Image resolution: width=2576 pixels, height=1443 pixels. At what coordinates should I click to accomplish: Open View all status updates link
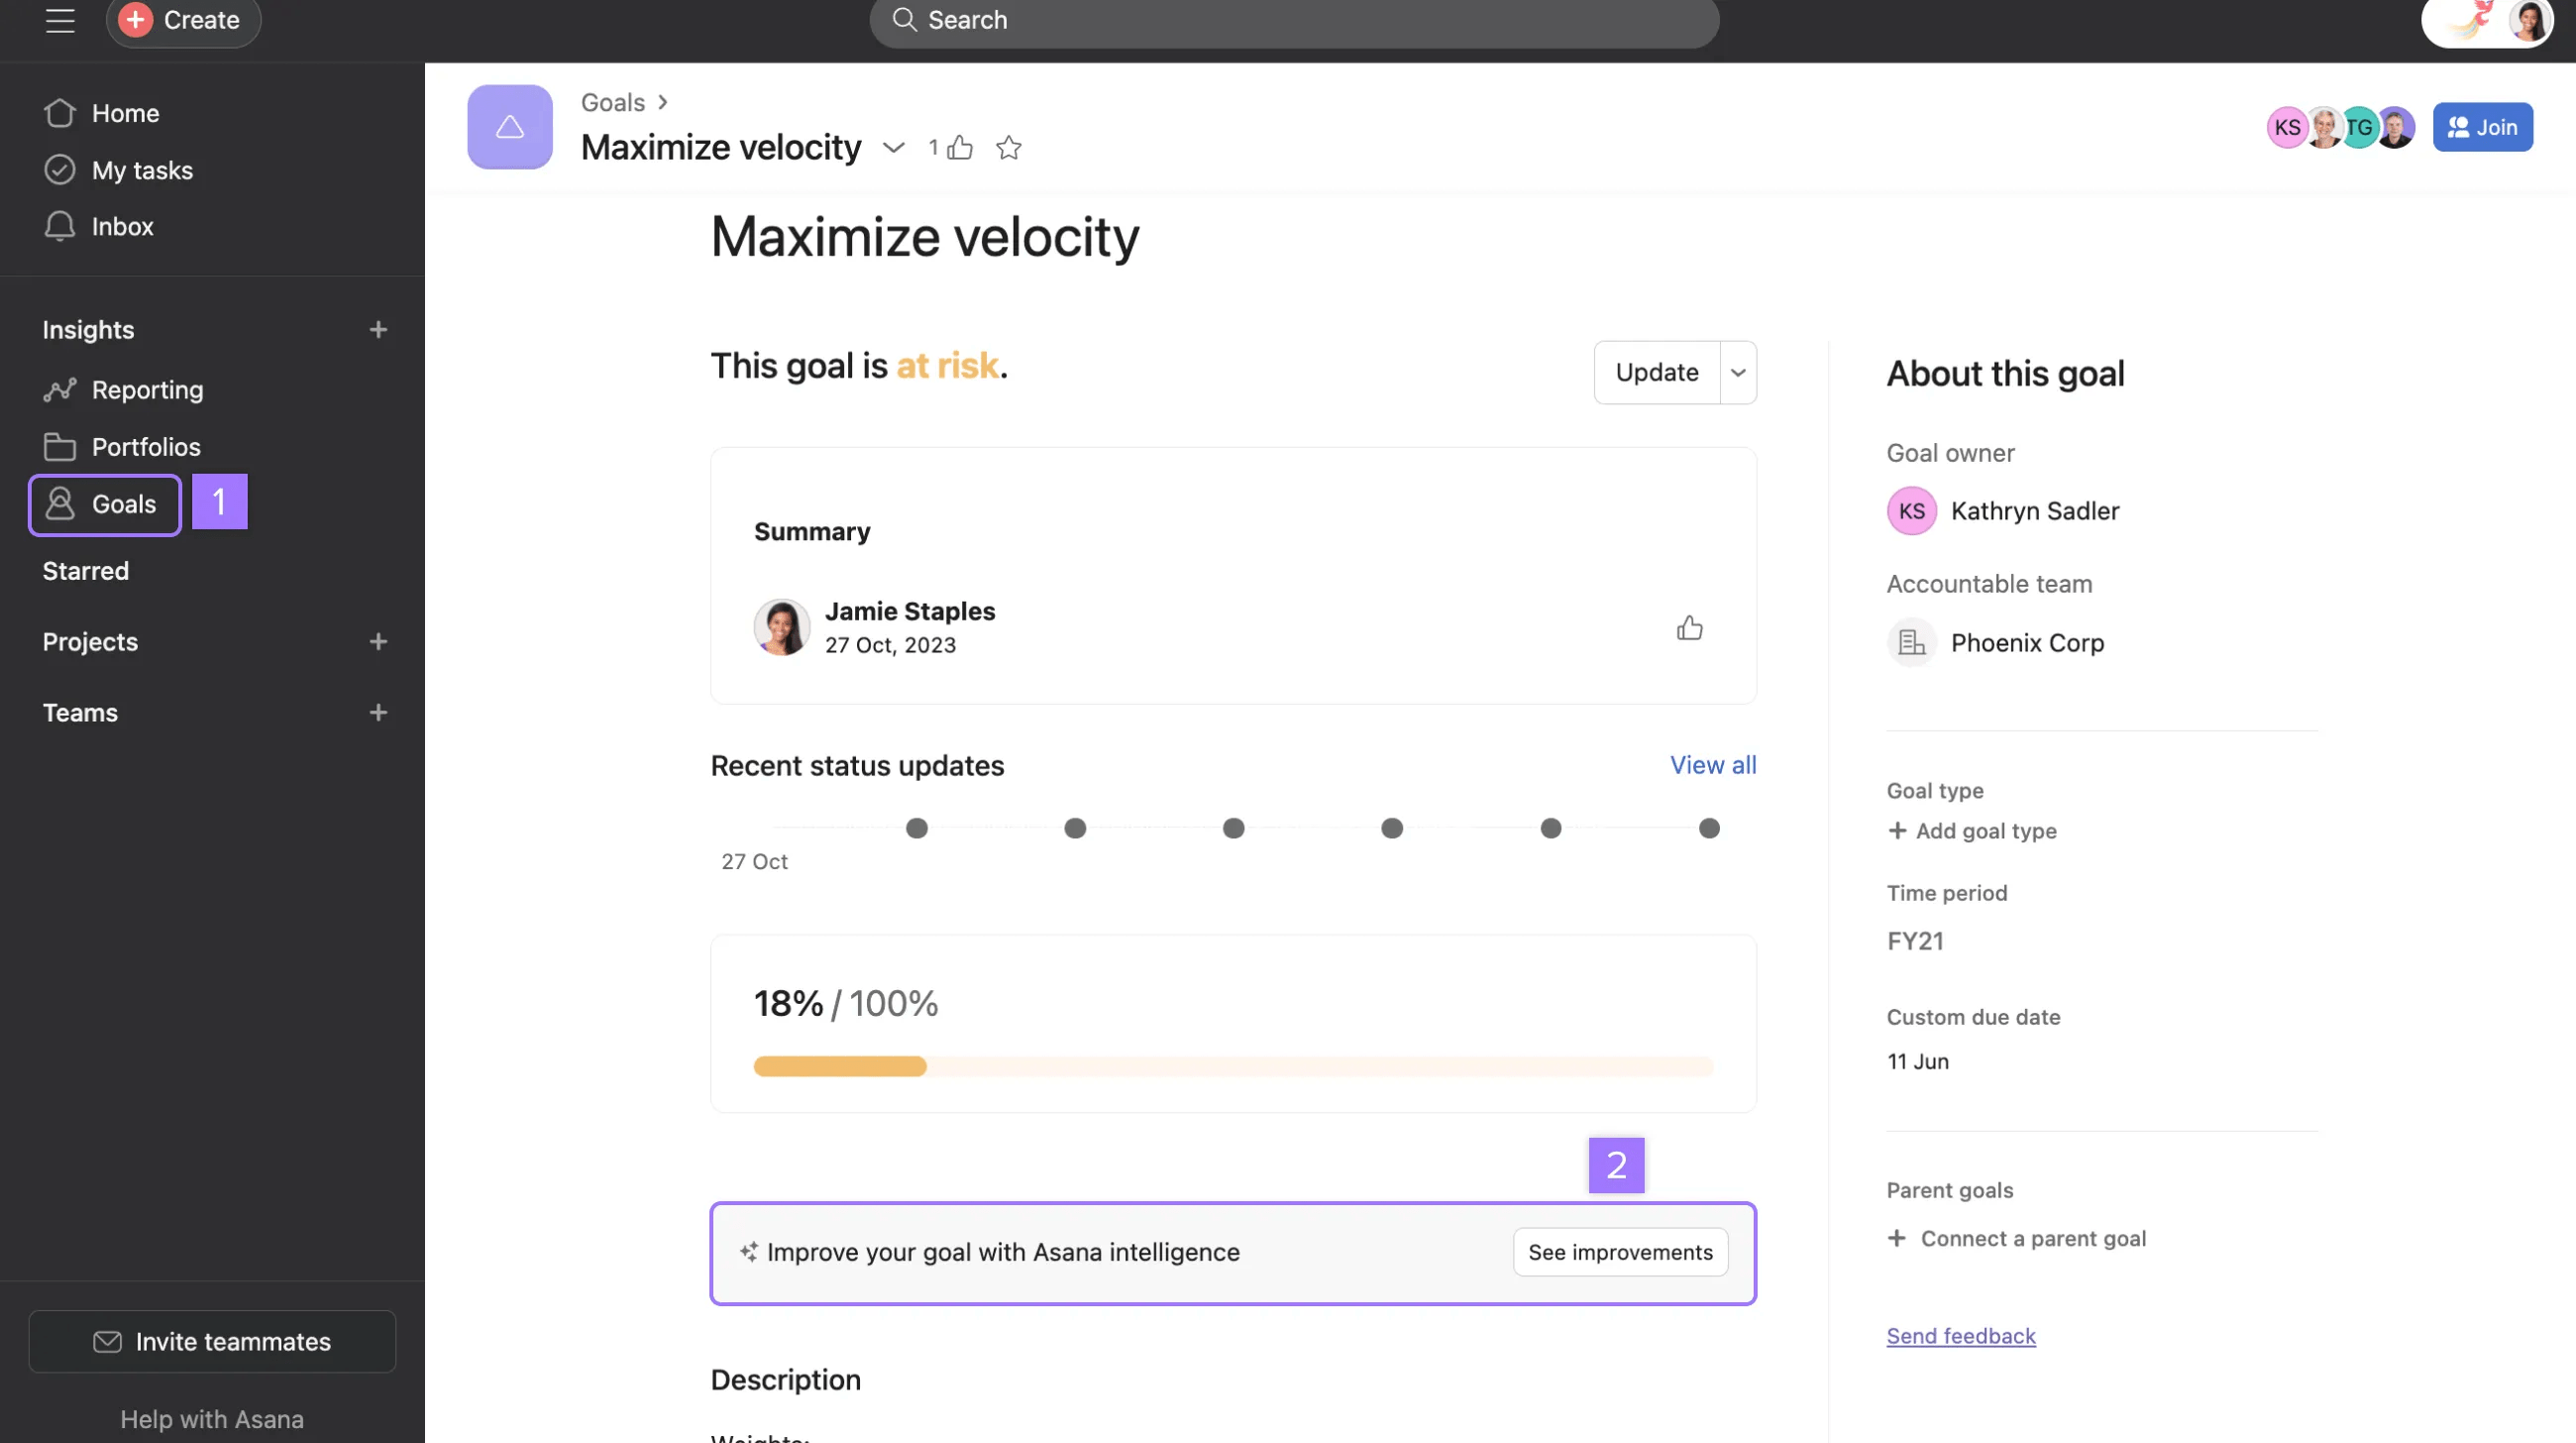point(1712,764)
